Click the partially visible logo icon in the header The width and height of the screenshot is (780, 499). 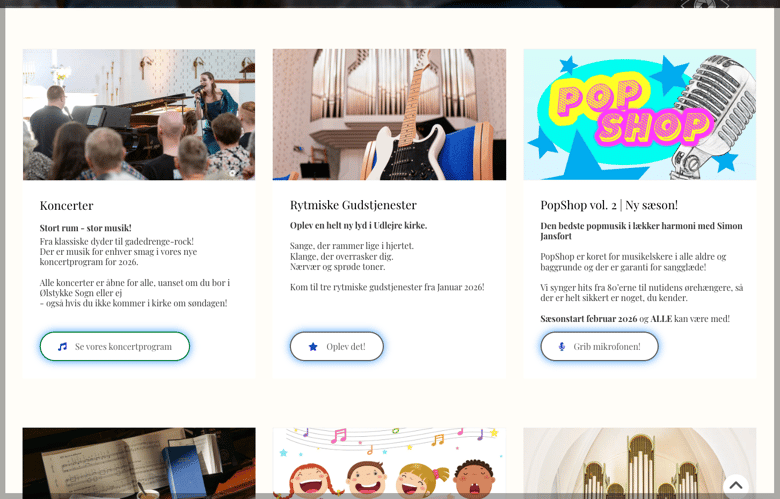click(x=705, y=4)
